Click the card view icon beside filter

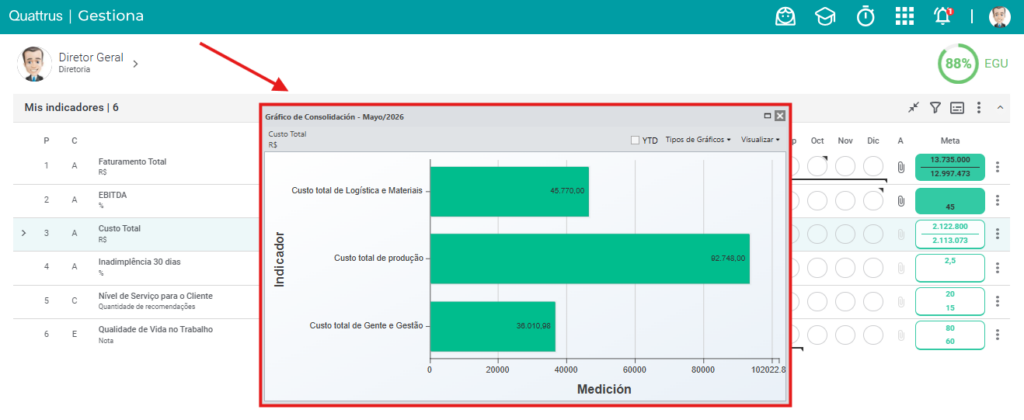point(957,108)
